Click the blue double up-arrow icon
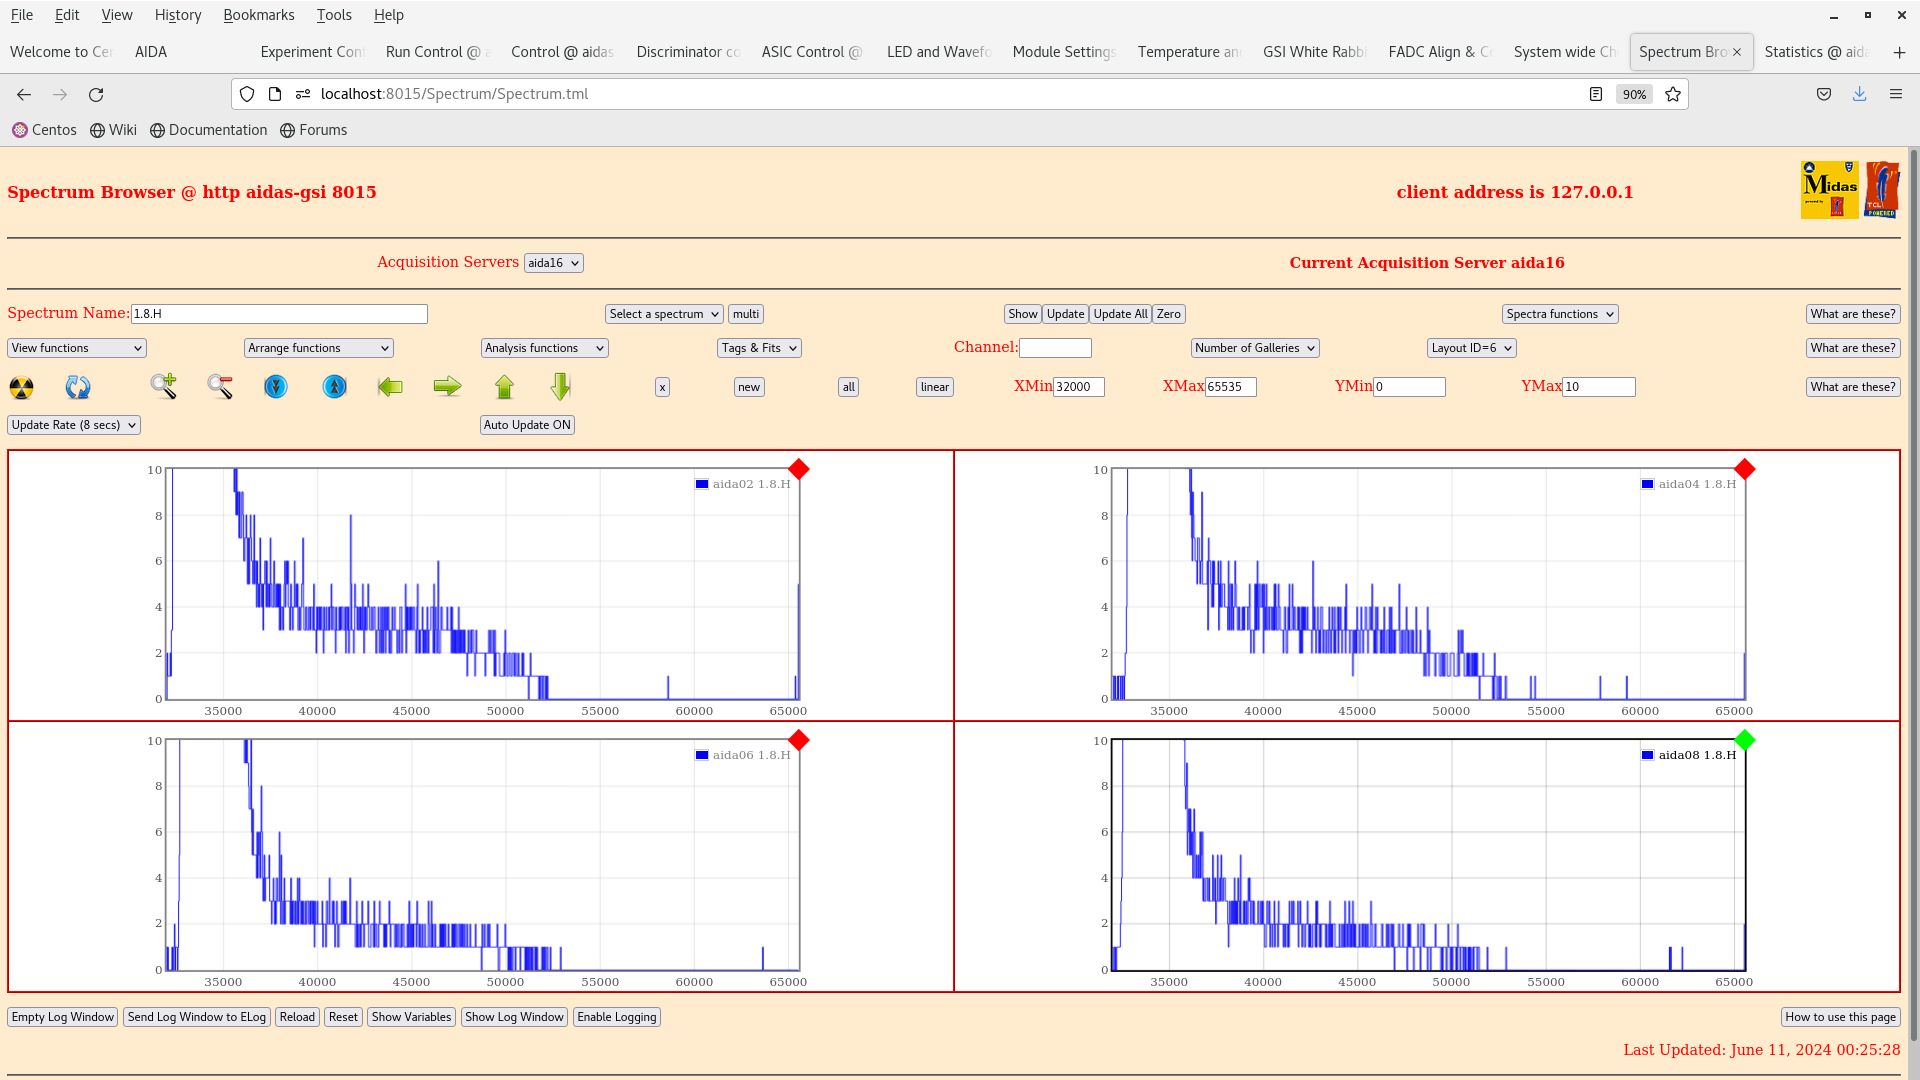The width and height of the screenshot is (1920, 1080). click(x=334, y=386)
